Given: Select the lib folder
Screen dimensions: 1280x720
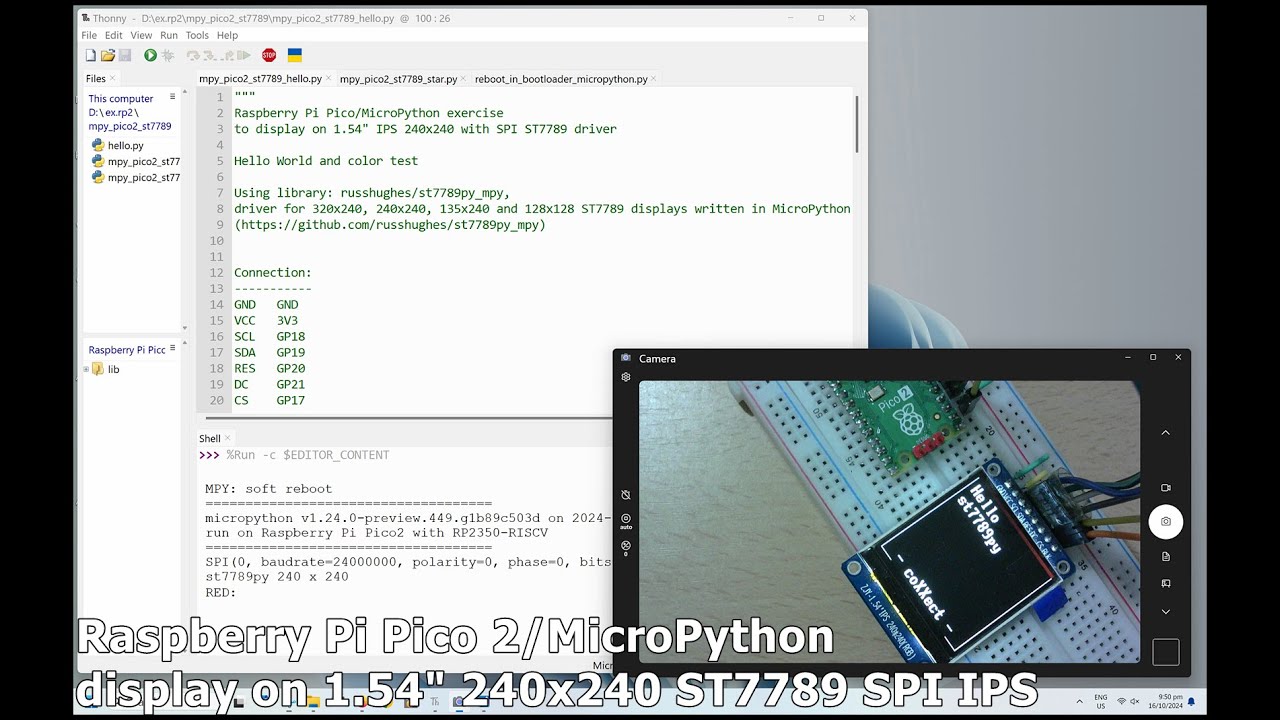Looking at the screenshot, I should coord(106,369).
